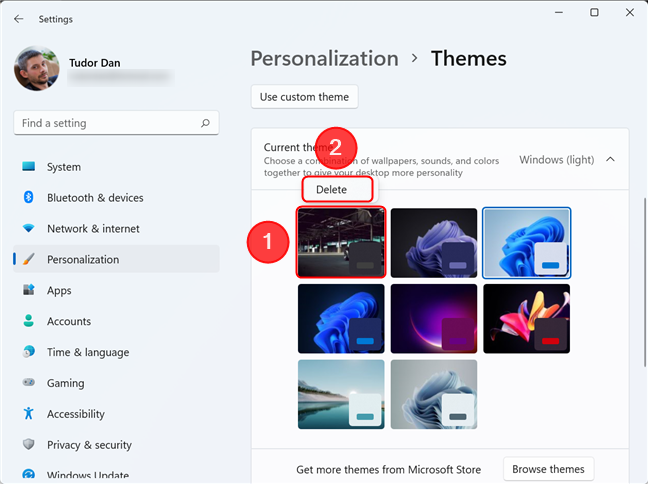Click the Windows Update icon
Image resolution: width=648 pixels, height=484 pixels.
[x=29, y=474]
